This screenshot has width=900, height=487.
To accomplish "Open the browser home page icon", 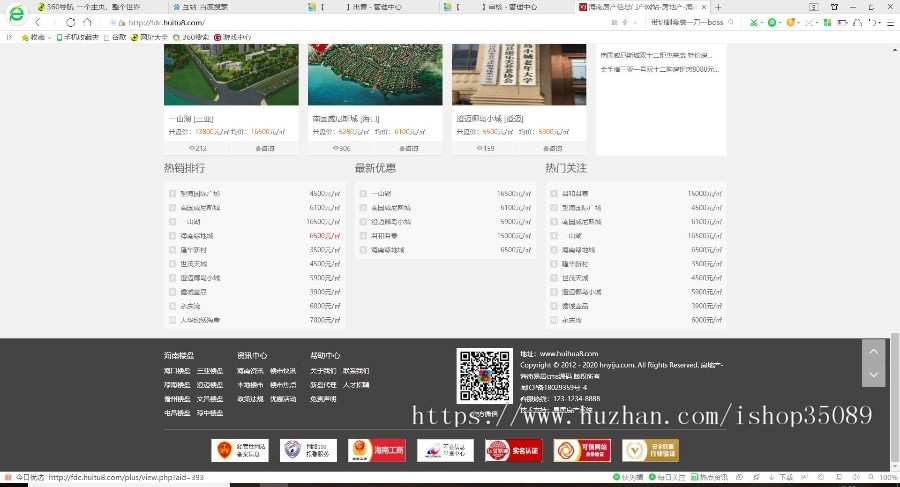I will point(87,22).
